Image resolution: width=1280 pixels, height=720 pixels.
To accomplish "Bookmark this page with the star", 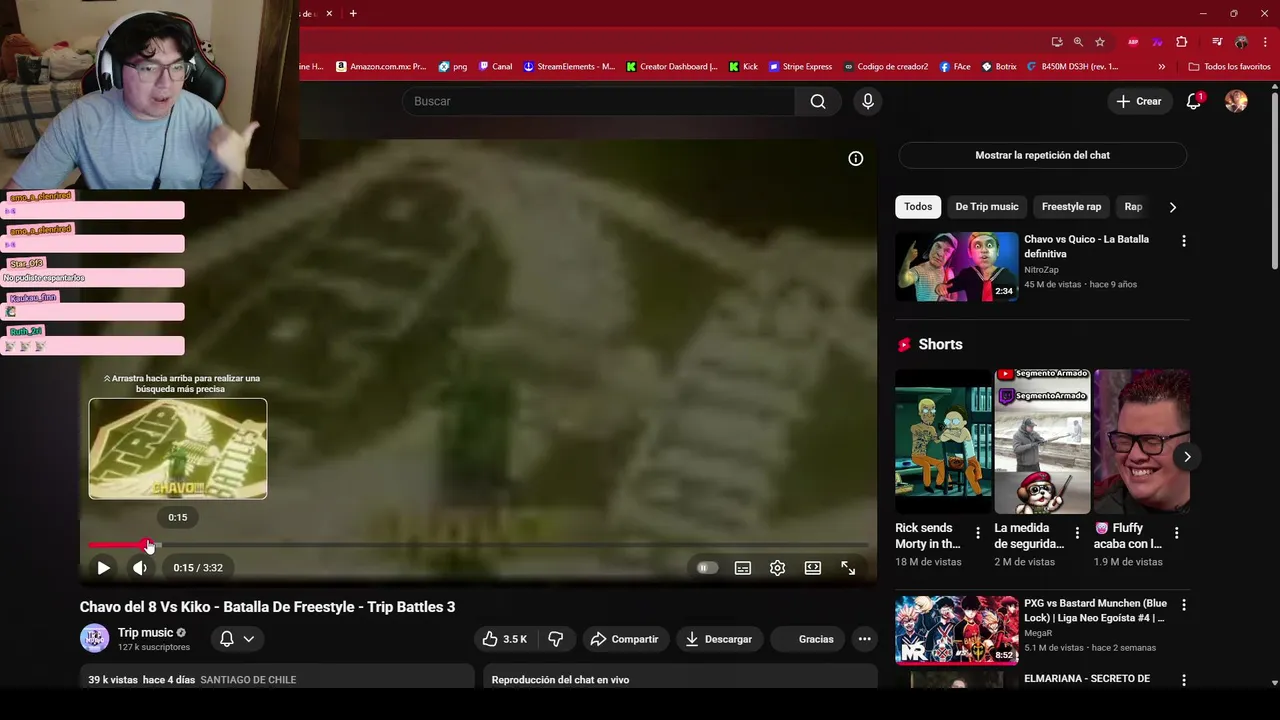I will click(1100, 42).
